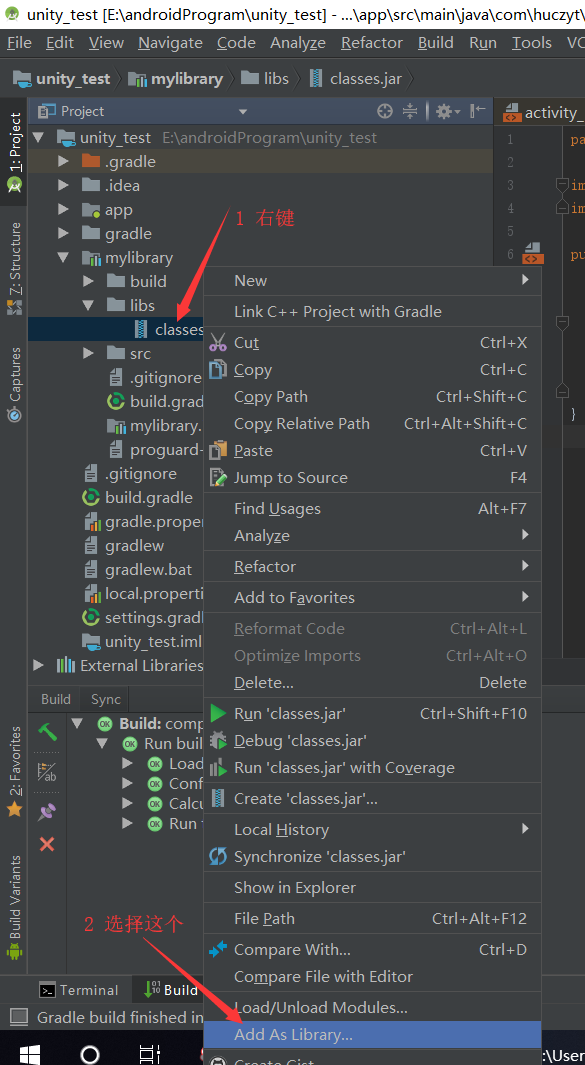The image size is (585, 1065).
Task: Choose Synchronize 'classes.jar'
Action: [372, 856]
